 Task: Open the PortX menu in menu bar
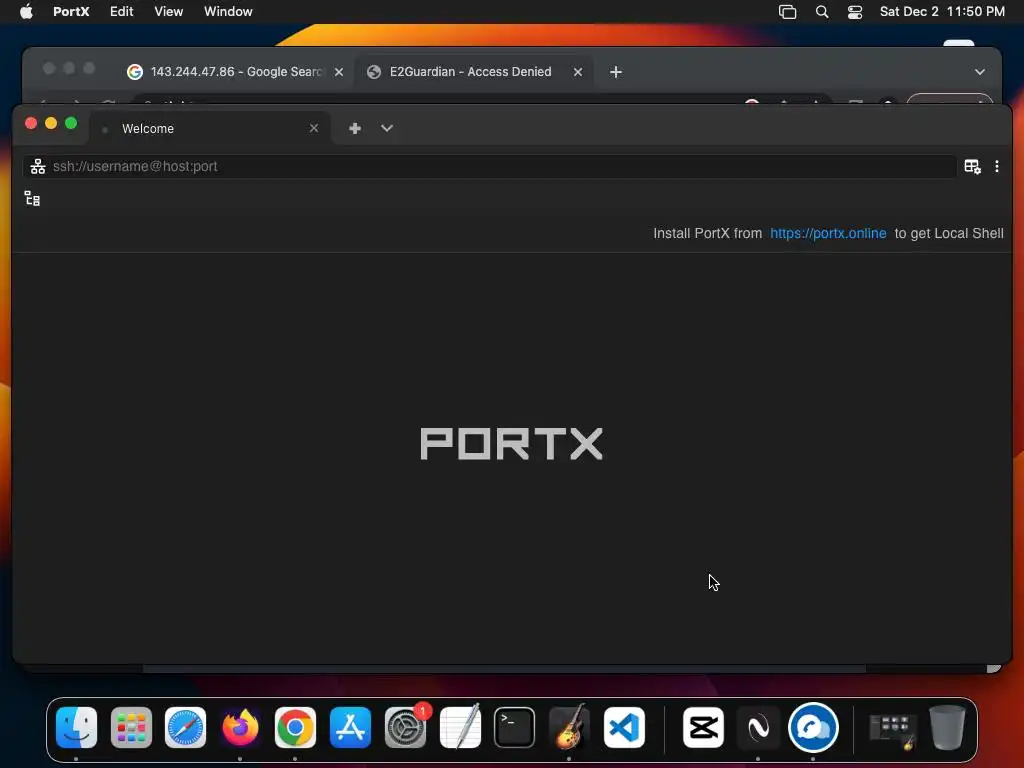tap(71, 12)
